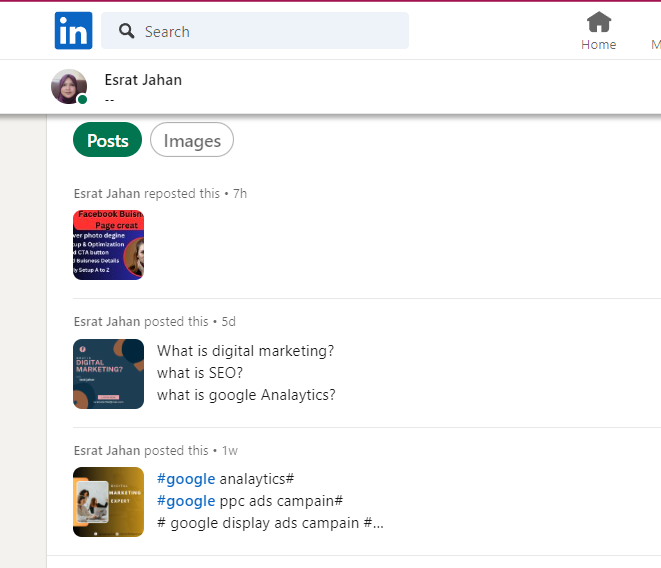Switch to the Images filter pill

(192, 141)
